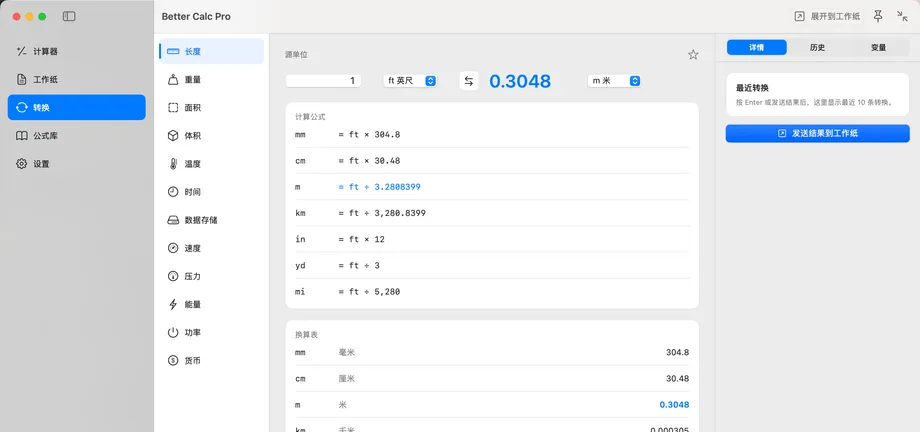Select 转换 in the sidebar
The height and width of the screenshot is (432, 920).
coord(76,107)
